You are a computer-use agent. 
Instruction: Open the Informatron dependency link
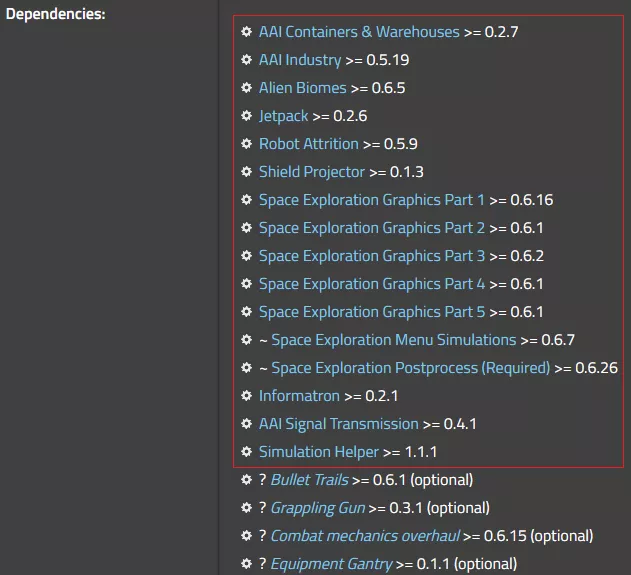pos(299,396)
